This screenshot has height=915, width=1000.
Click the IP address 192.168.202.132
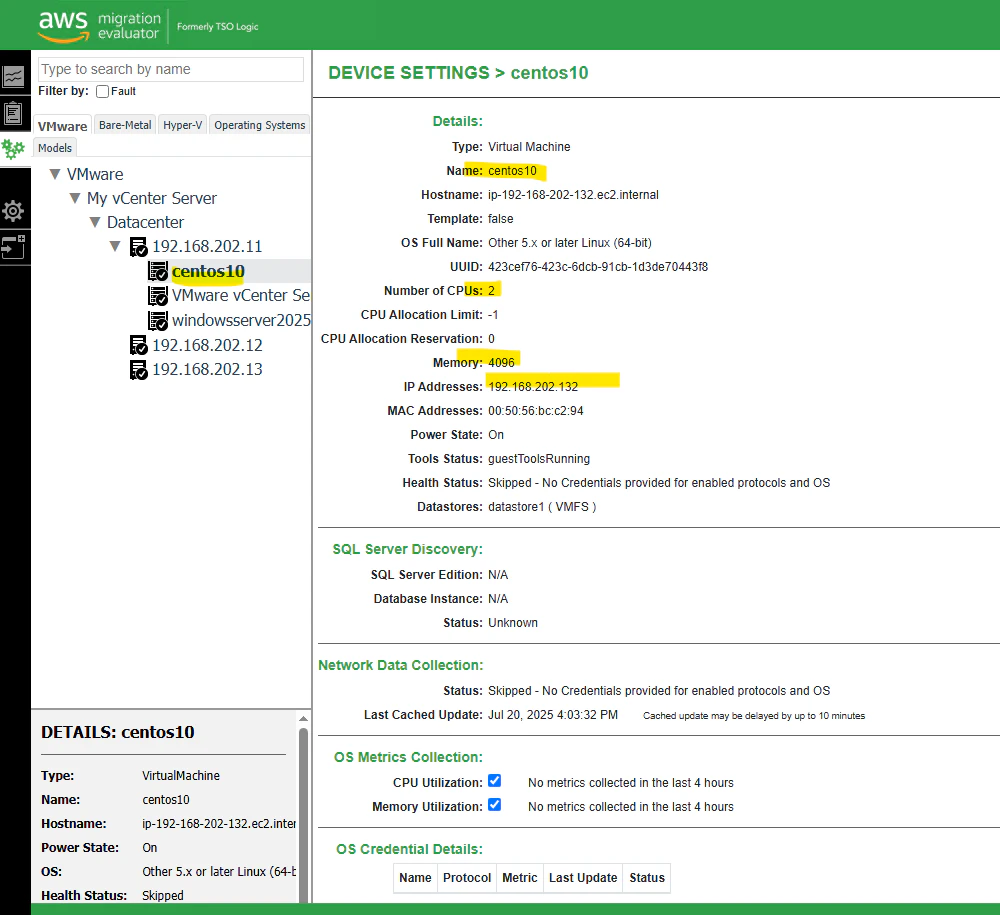point(533,386)
